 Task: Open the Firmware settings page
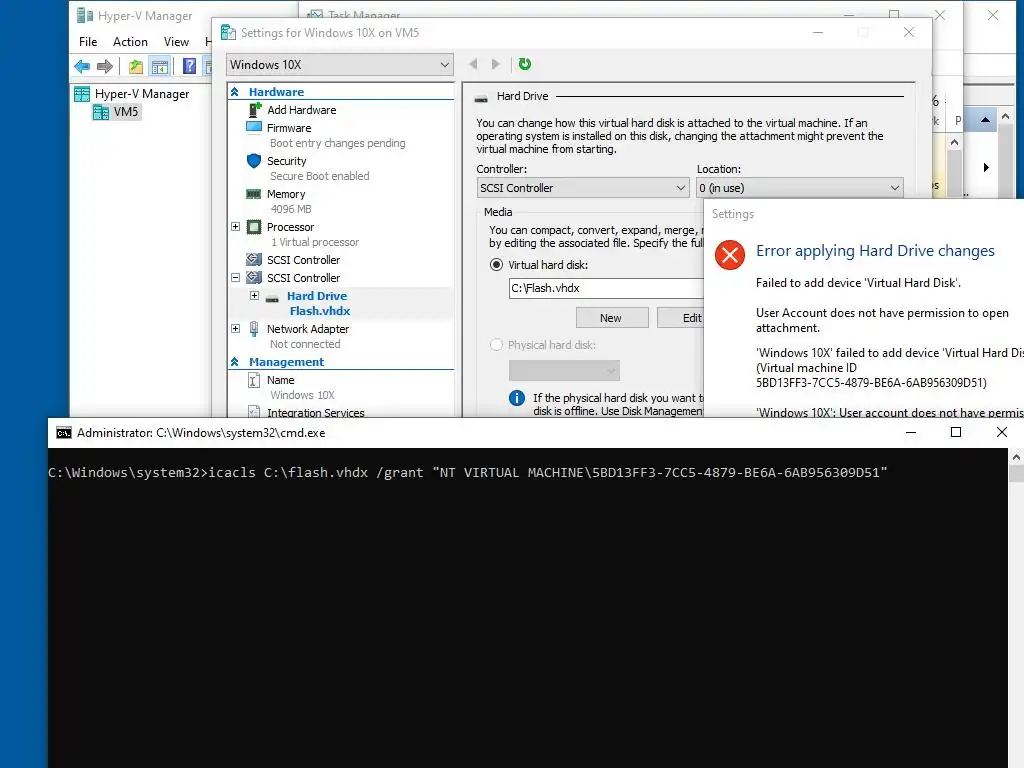[x=289, y=128]
